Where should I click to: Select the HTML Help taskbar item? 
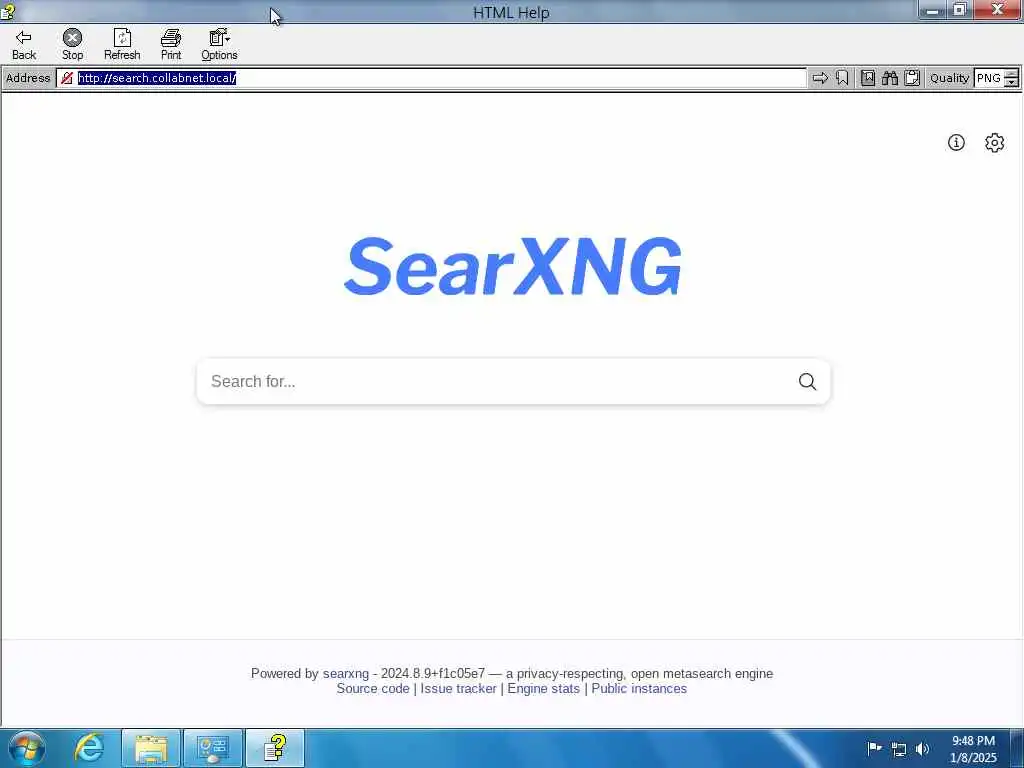(x=275, y=748)
